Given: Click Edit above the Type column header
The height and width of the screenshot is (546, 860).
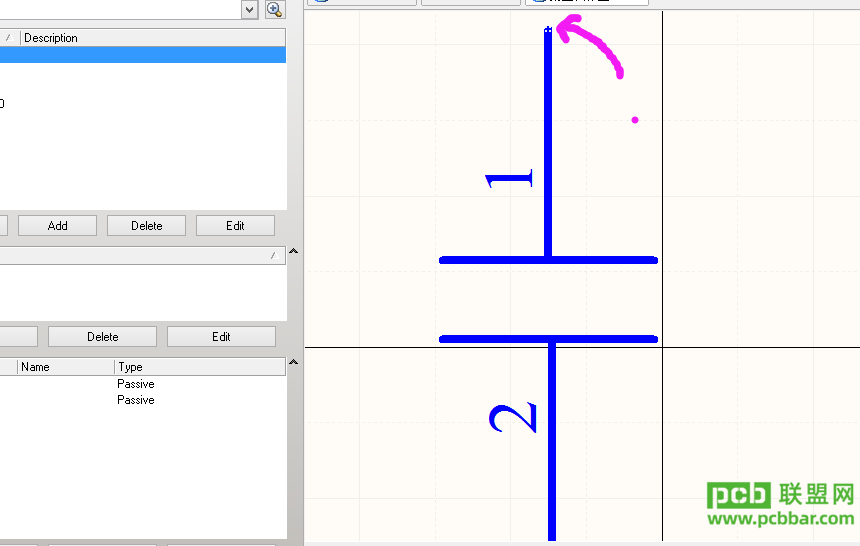Looking at the screenshot, I should click(221, 336).
